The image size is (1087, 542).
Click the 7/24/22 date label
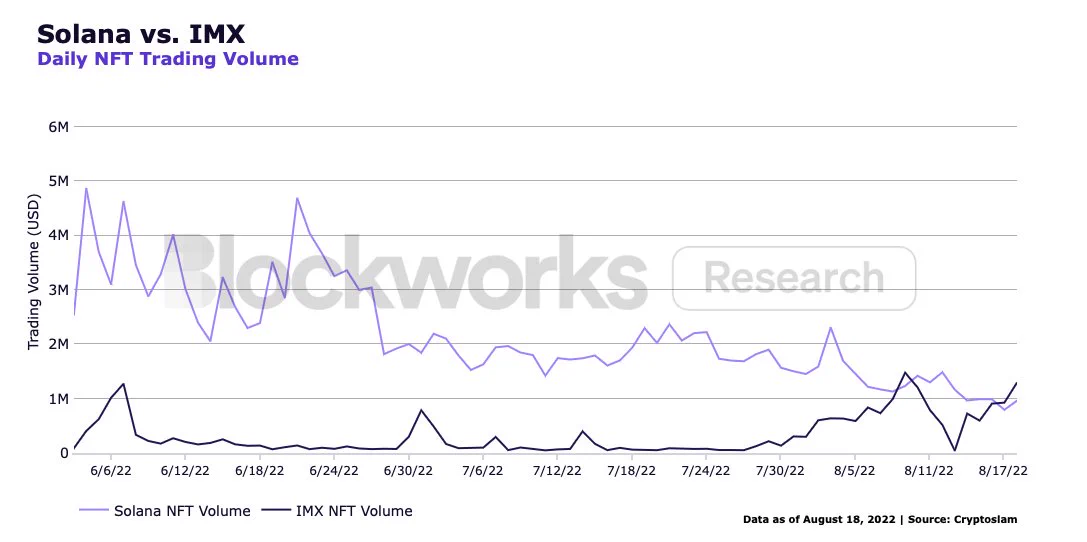(x=706, y=471)
